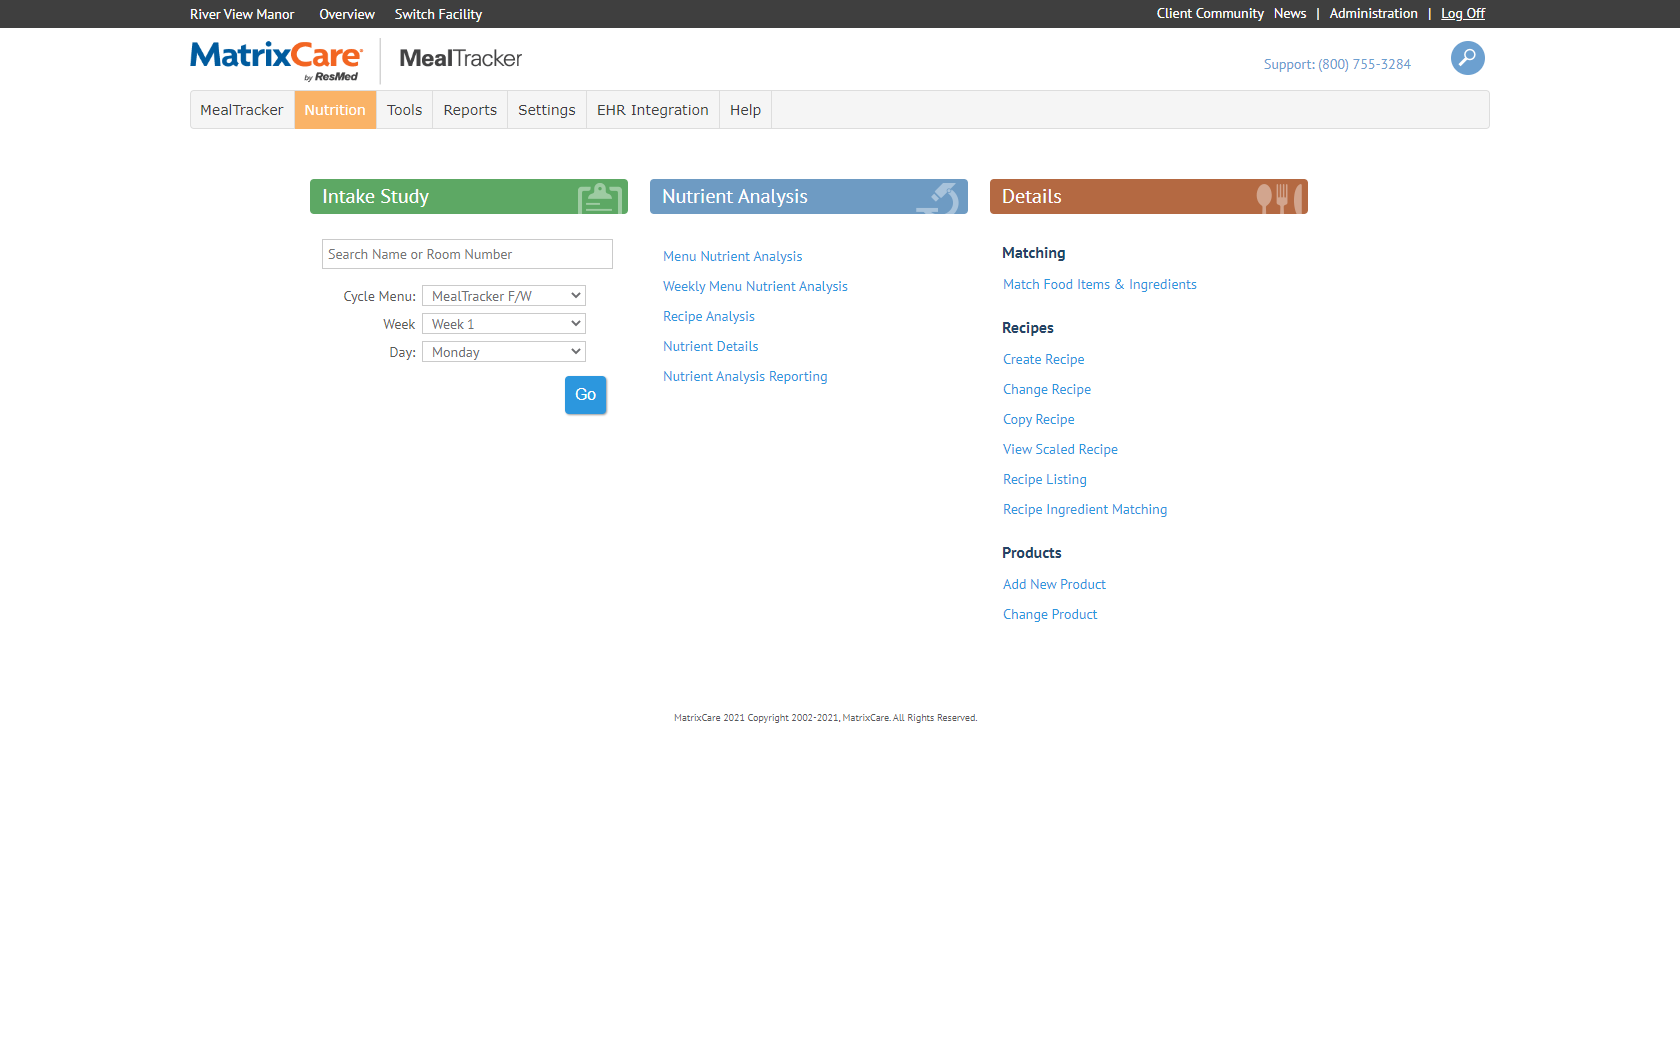Open the Administration menu

[x=1372, y=13]
